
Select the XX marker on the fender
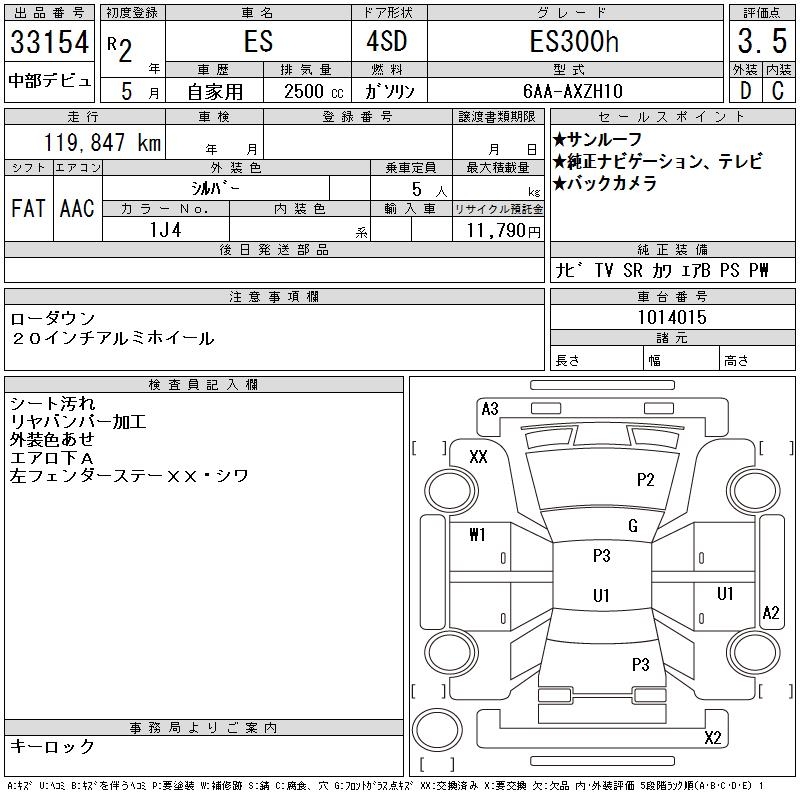(478, 457)
